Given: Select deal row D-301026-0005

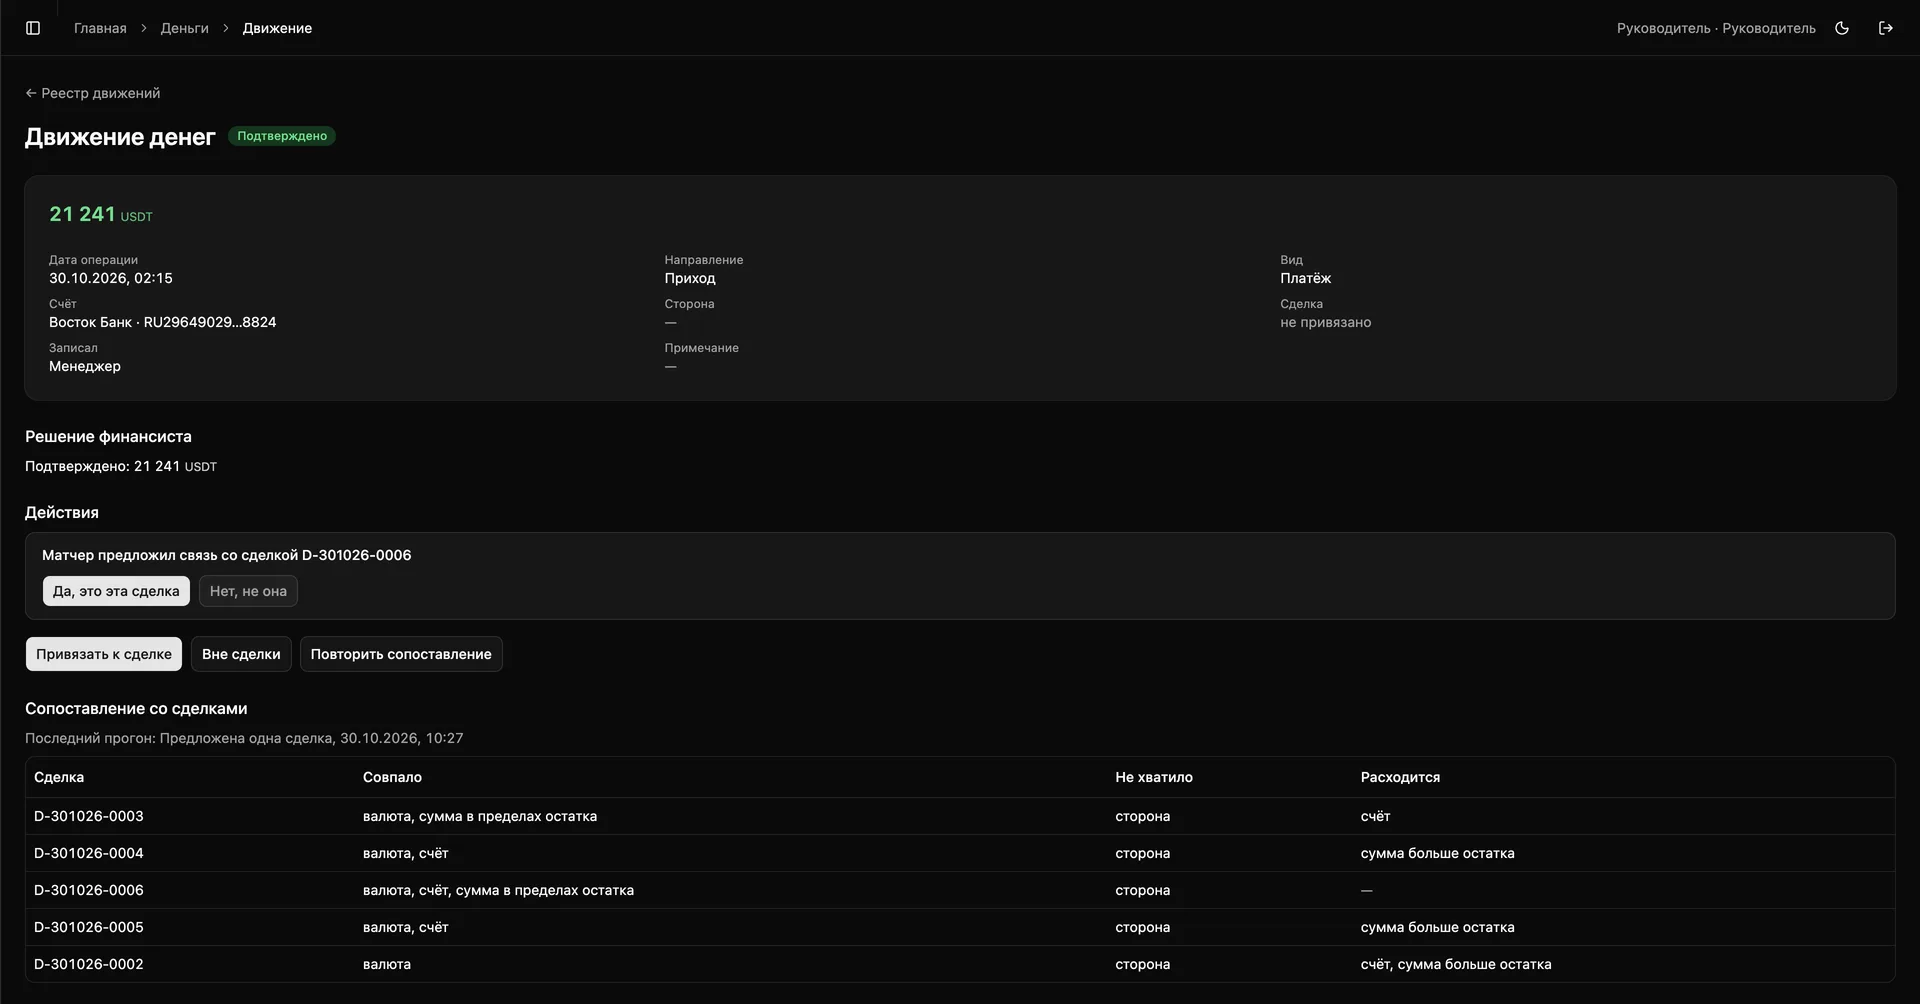Looking at the screenshot, I should pos(960,927).
